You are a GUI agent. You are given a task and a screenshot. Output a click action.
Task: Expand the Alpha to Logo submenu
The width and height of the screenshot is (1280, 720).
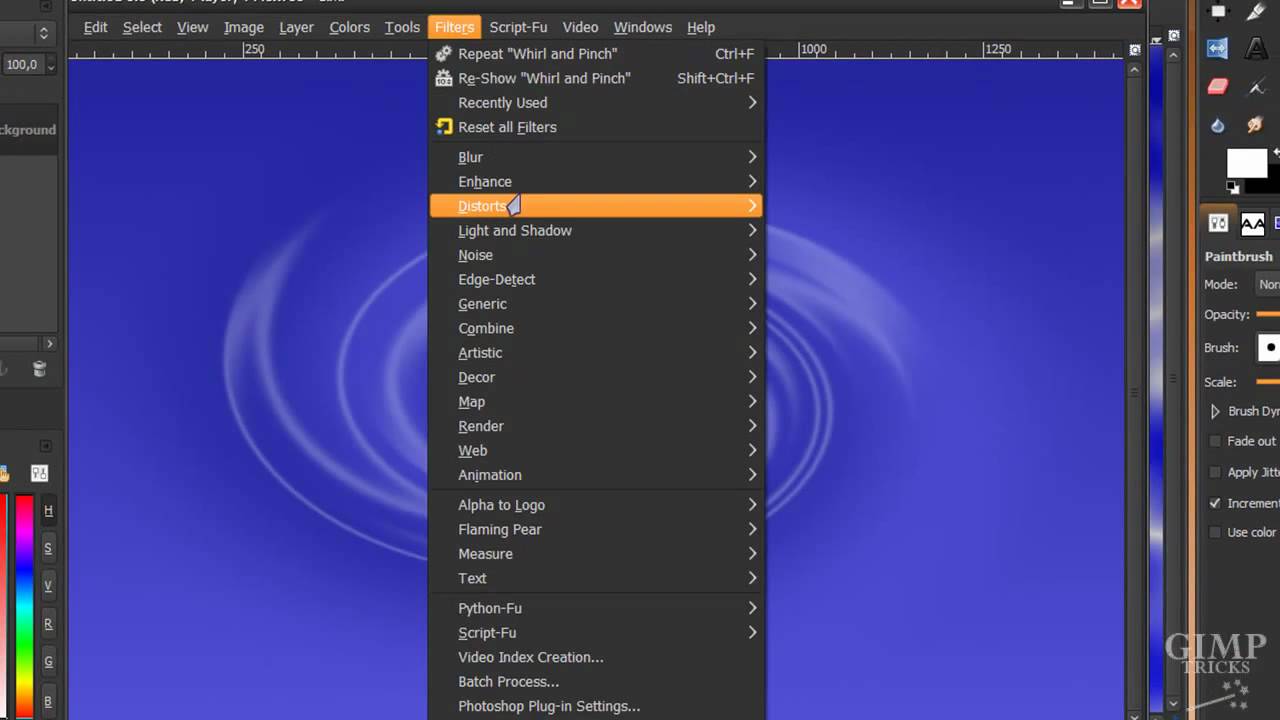[x=596, y=505]
